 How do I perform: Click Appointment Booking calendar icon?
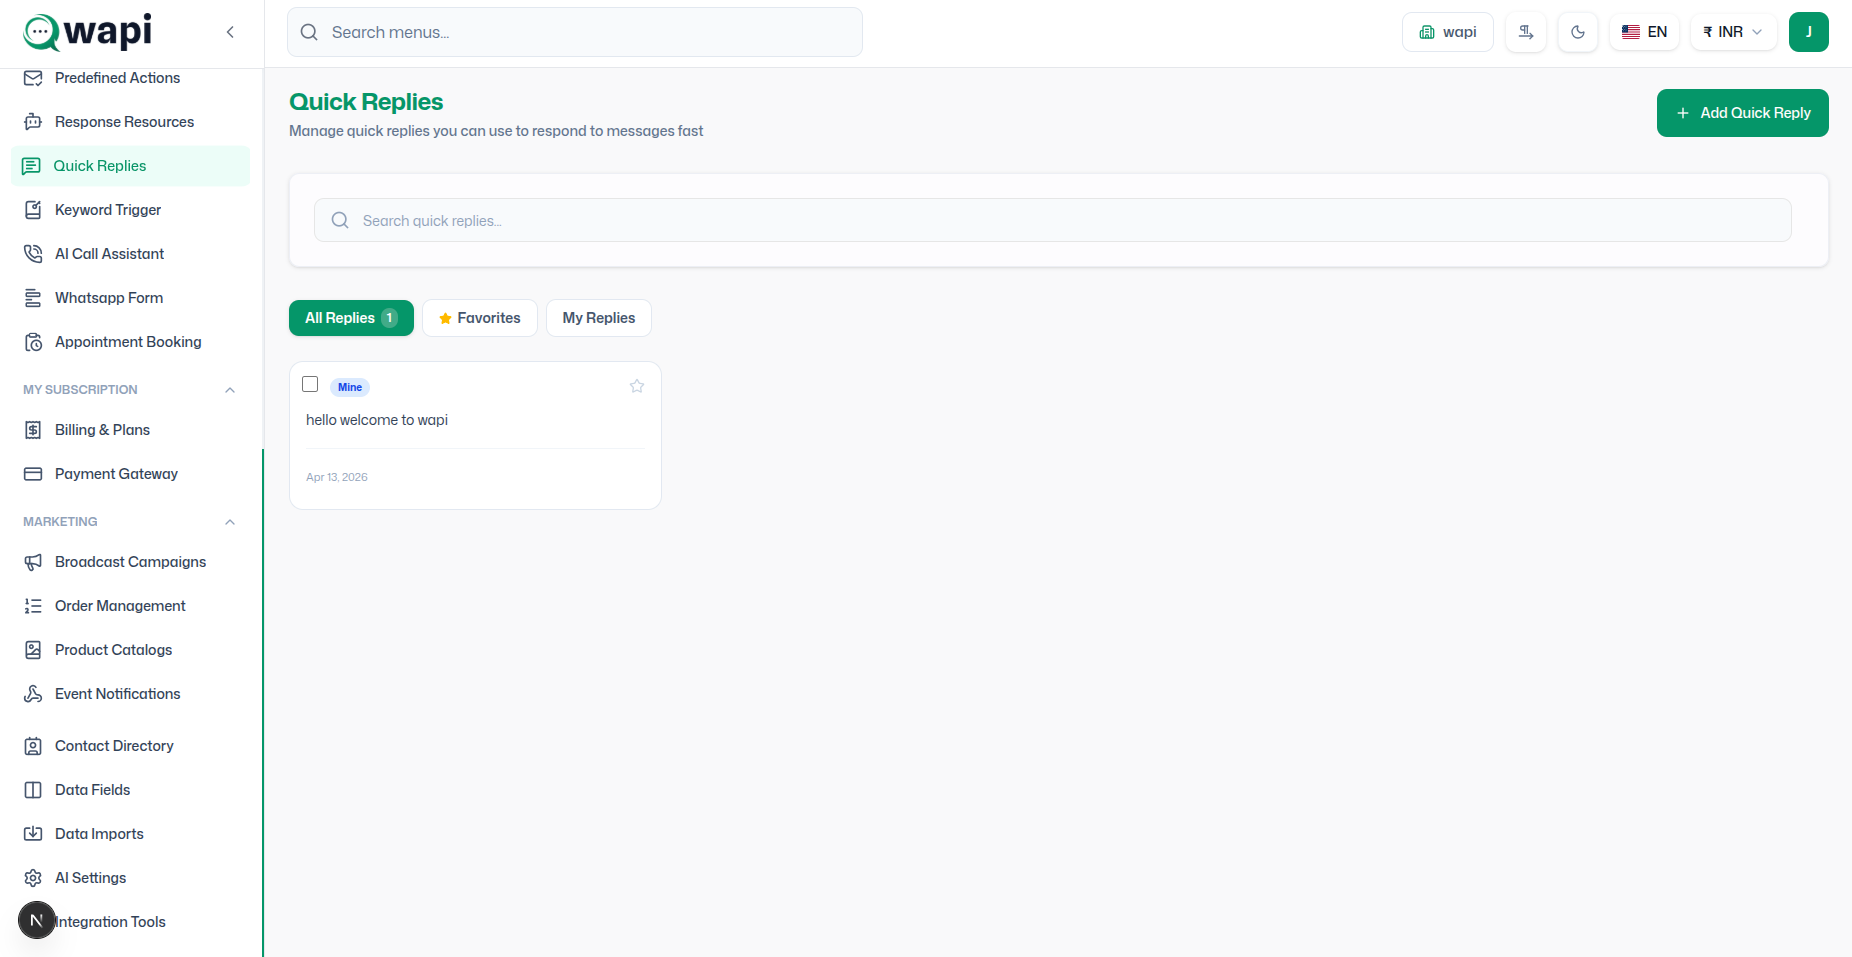[33, 342]
